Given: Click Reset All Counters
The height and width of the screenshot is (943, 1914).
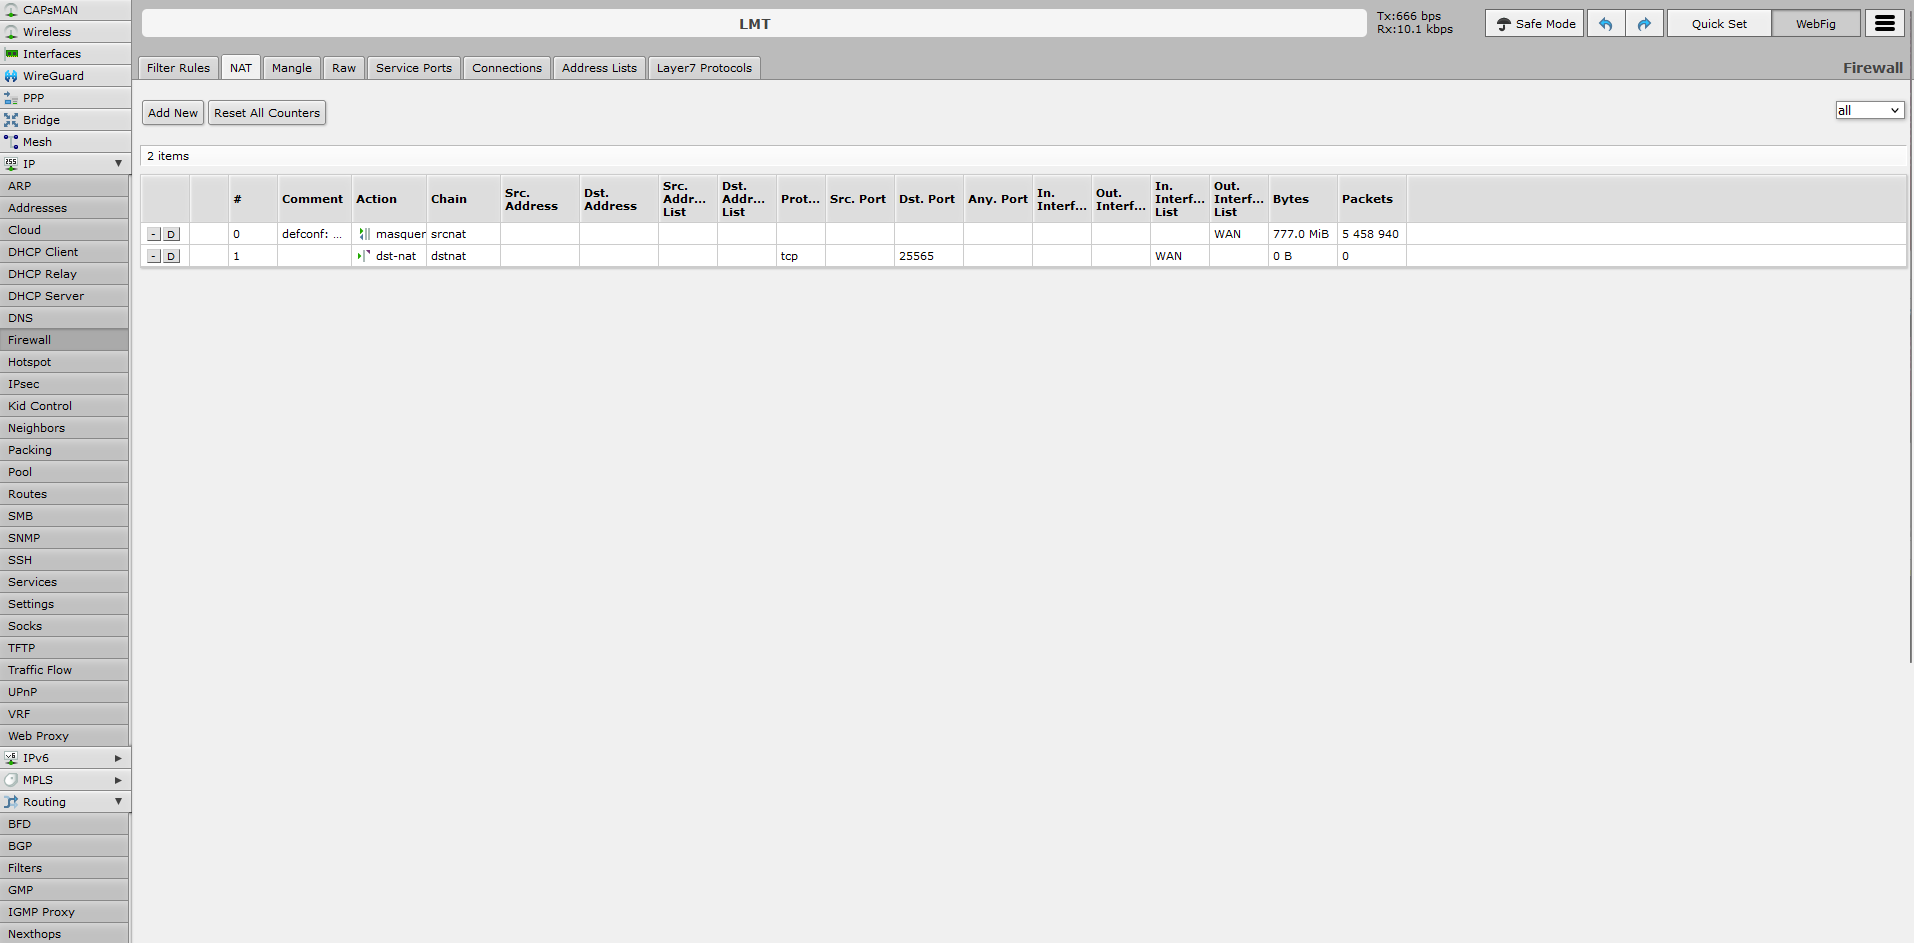Looking at the screenshot, I should point(267,113).
